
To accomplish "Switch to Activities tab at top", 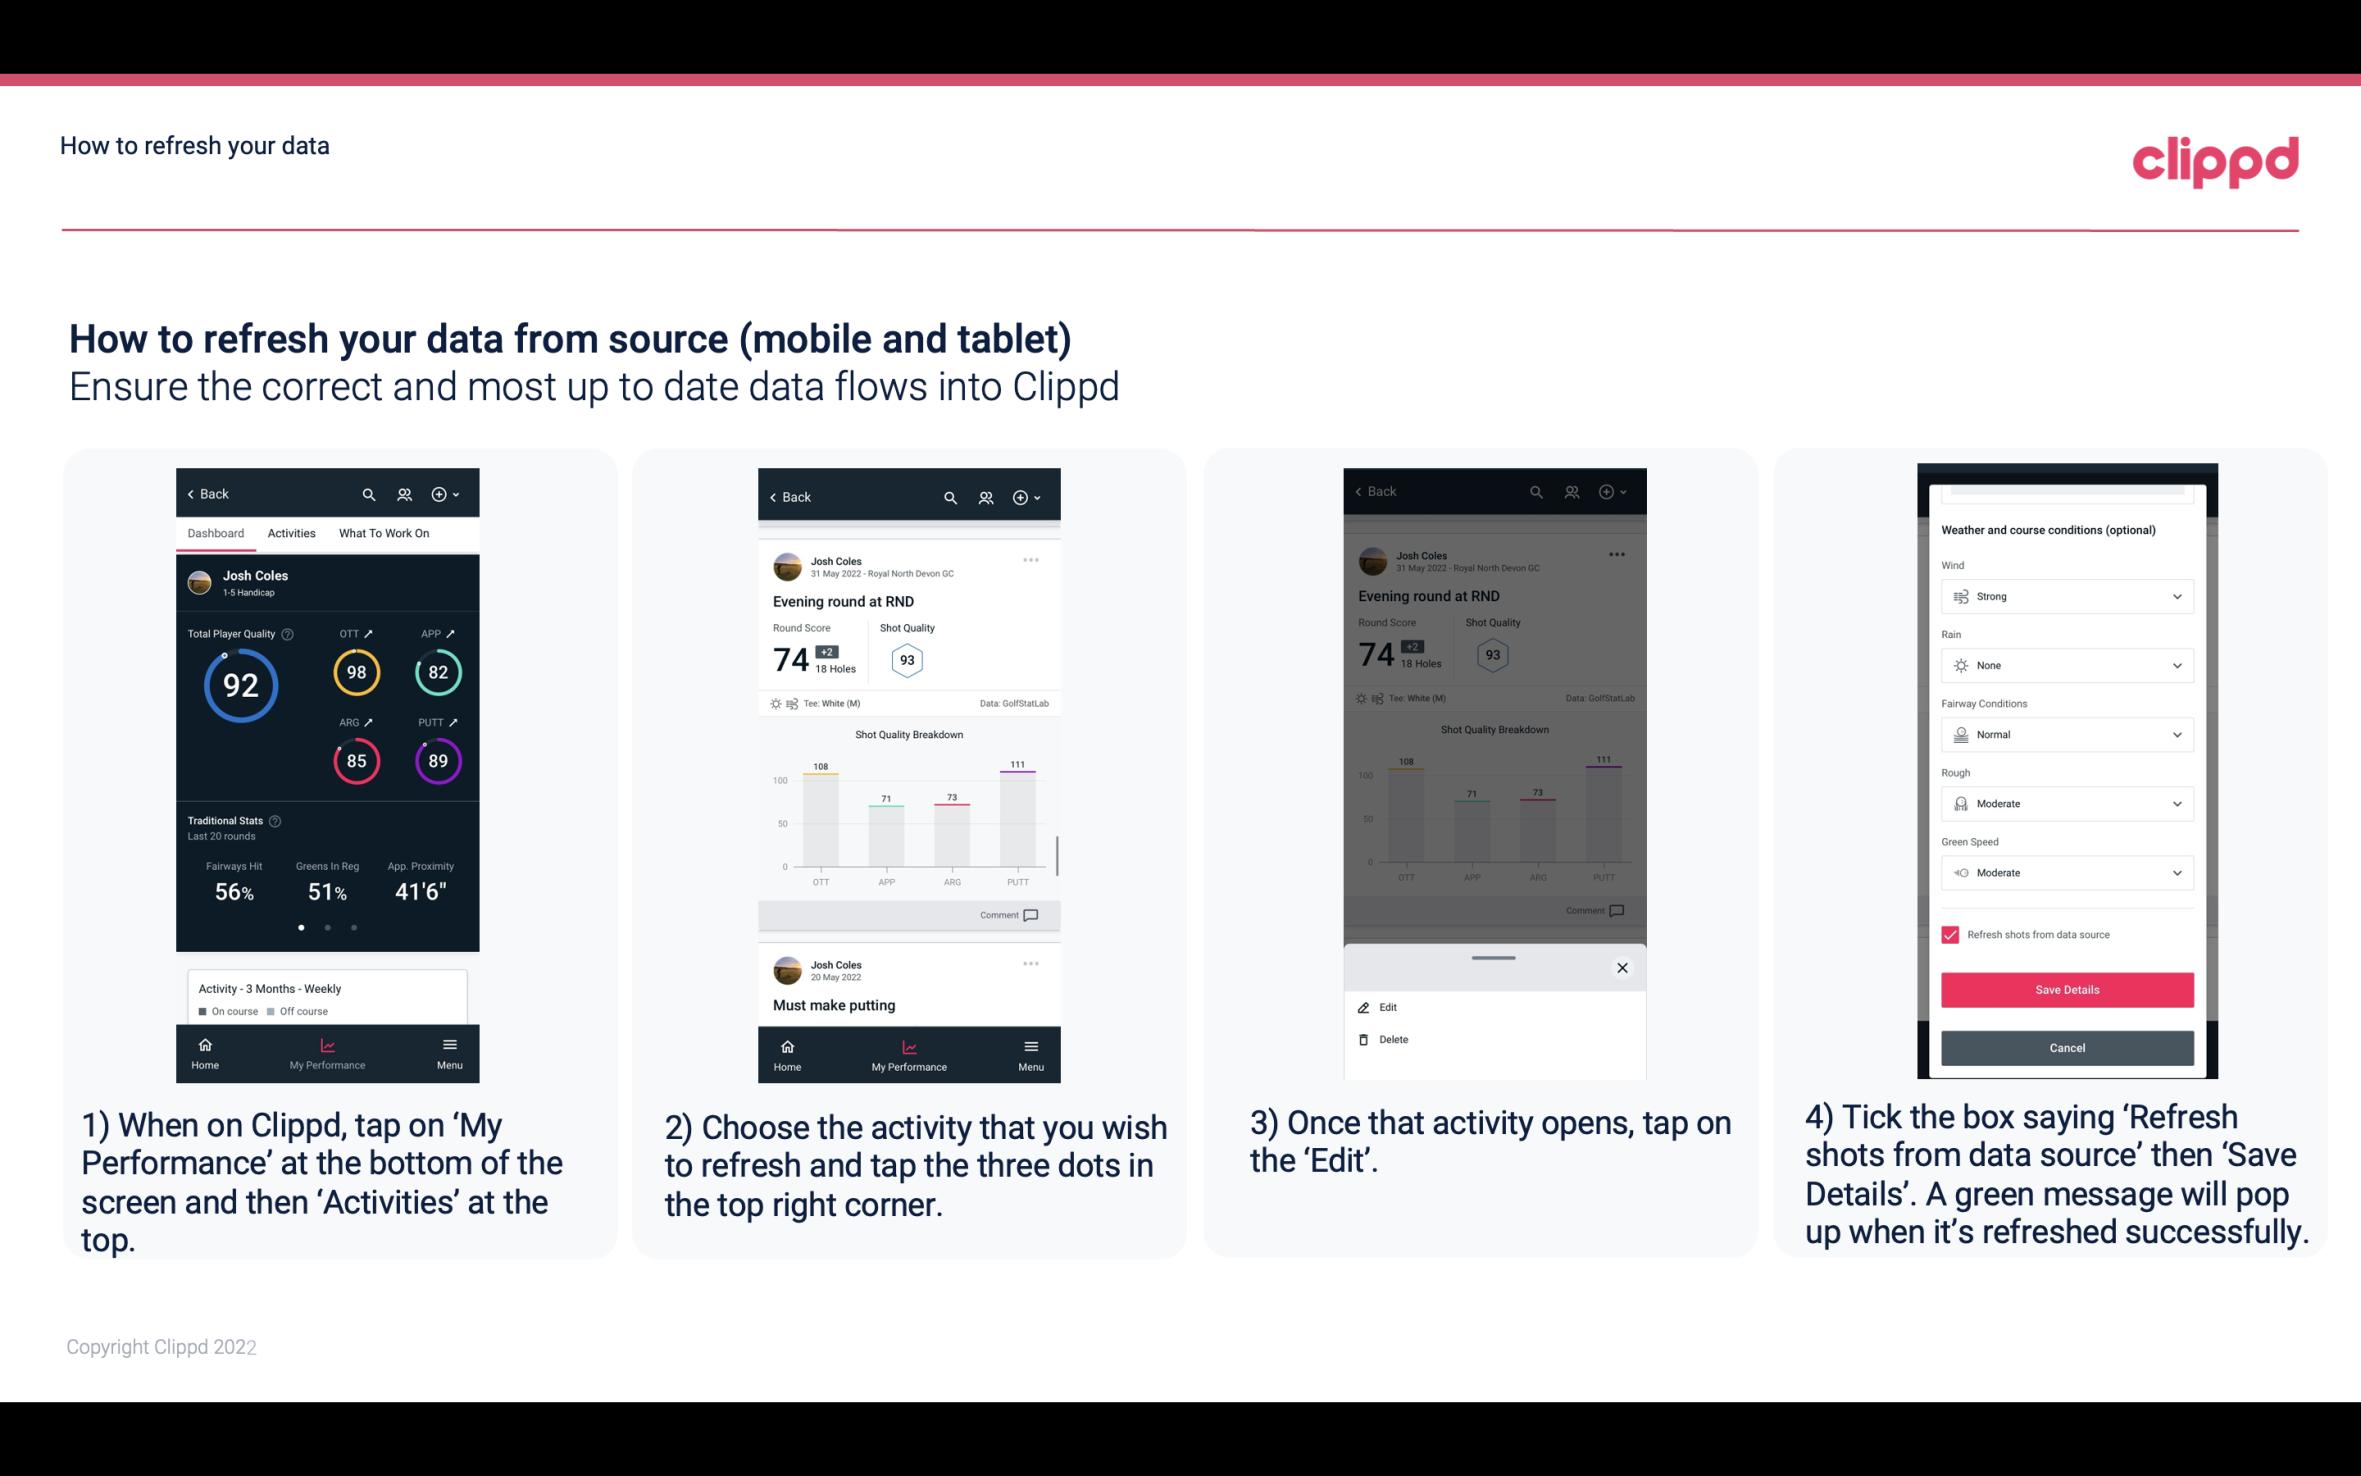I will click(289, 532).
